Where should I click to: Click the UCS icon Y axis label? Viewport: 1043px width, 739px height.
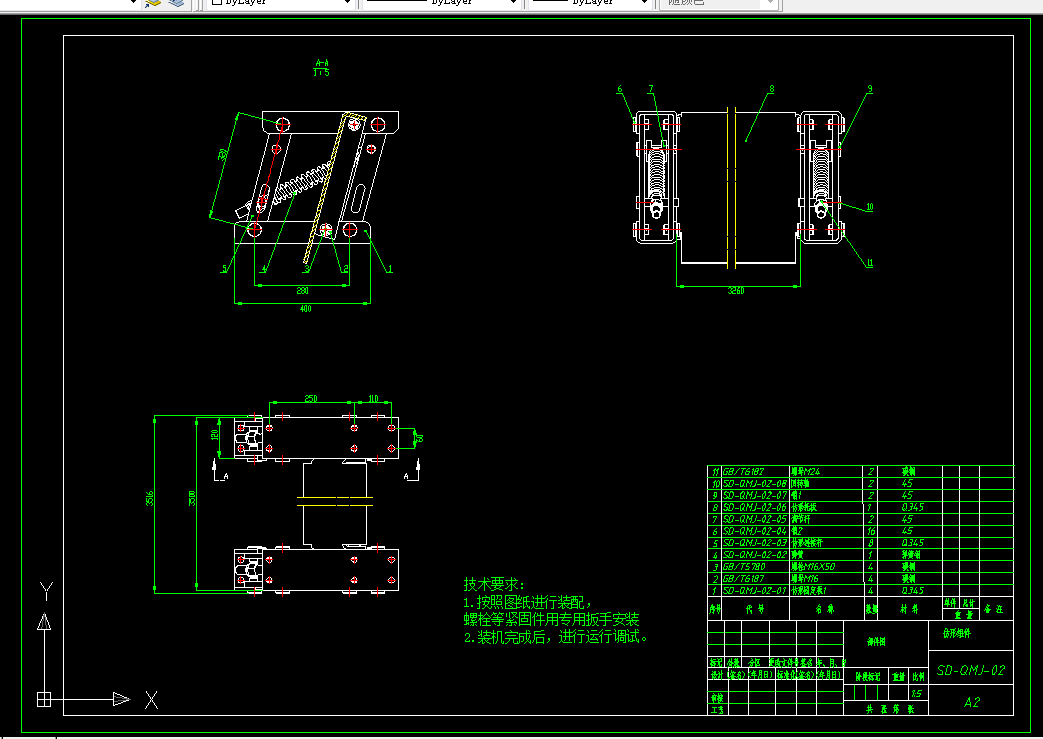[x=46, y=591]
